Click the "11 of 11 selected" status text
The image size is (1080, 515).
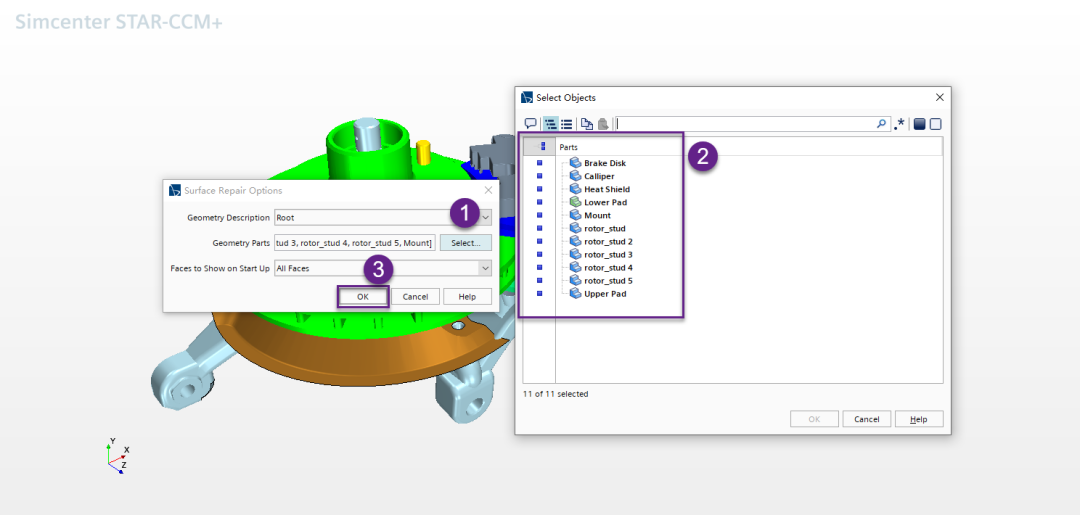(x=555, y=395)
